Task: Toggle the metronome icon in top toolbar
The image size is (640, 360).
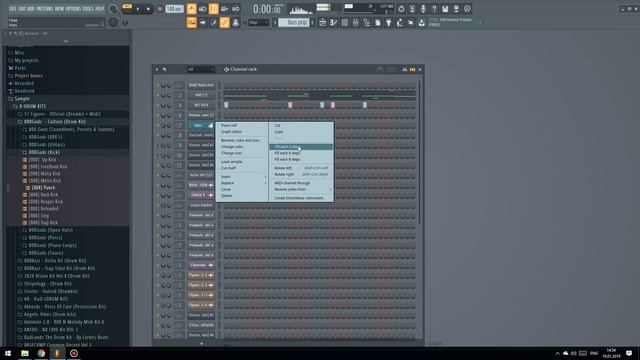Action: 191,9
